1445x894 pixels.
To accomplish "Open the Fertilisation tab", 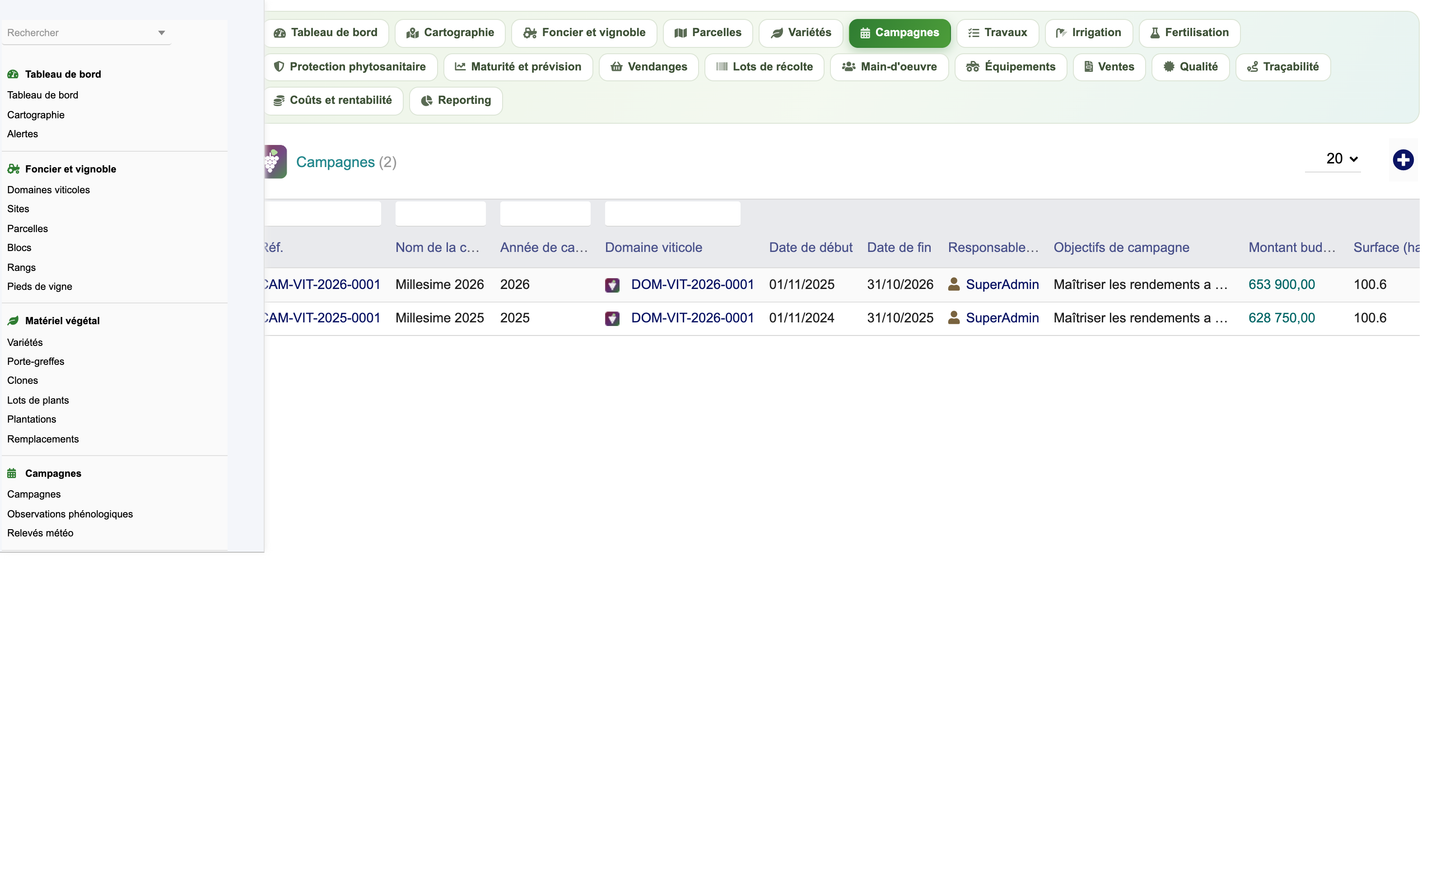I will [1190, 33].
